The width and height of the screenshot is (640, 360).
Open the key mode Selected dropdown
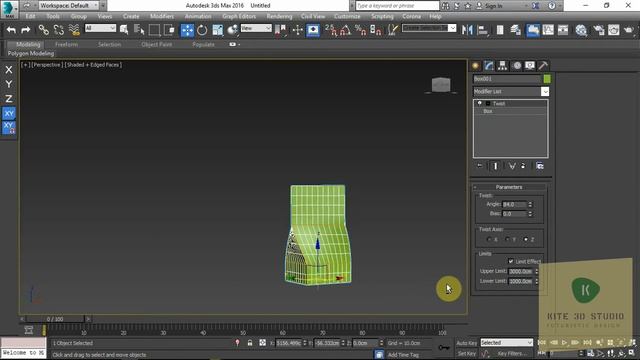507,343
